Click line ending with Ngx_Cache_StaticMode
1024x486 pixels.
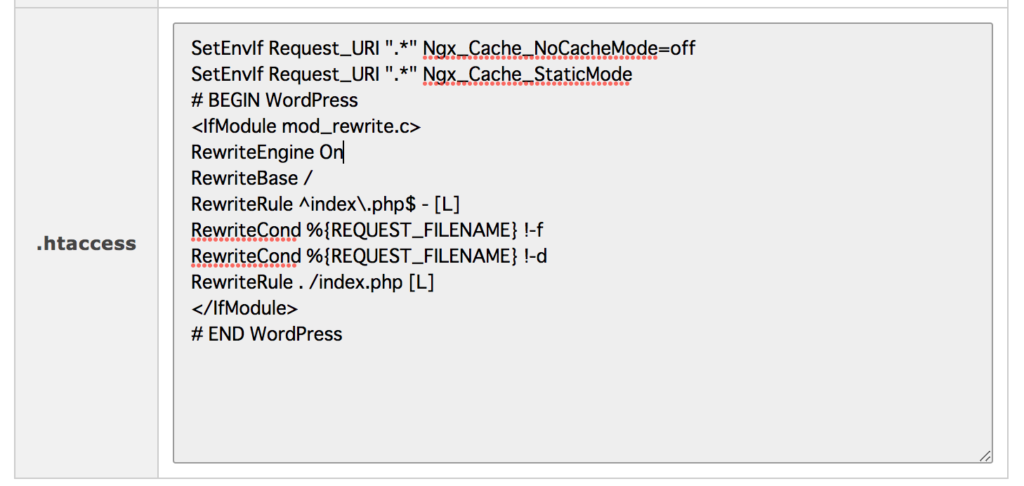[411, 74]
